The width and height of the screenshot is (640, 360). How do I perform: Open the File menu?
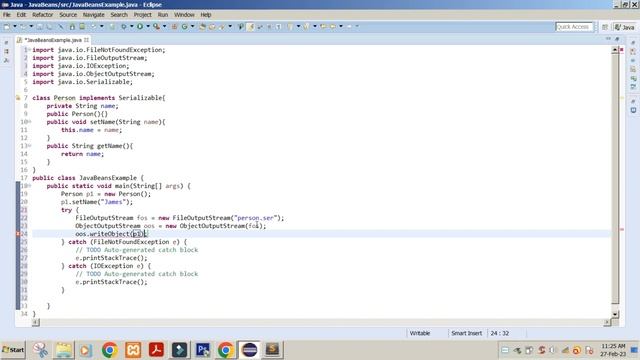(7, 15)
